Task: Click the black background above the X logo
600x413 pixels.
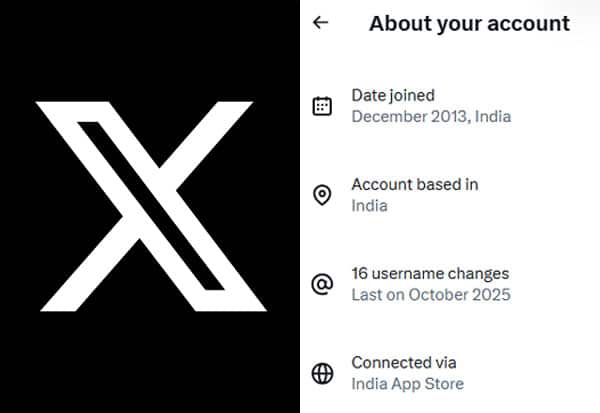Action: (150, 40)
